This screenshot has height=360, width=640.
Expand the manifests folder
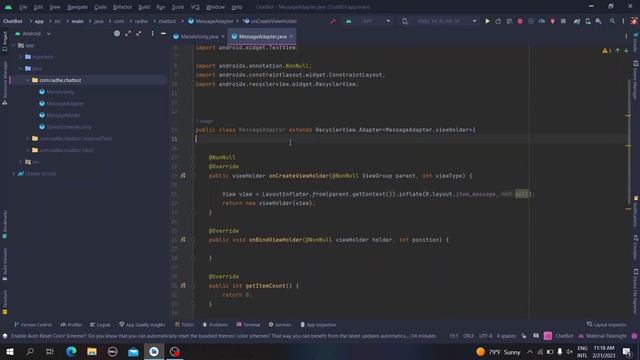pyautogui.click(x=21, y=57)
